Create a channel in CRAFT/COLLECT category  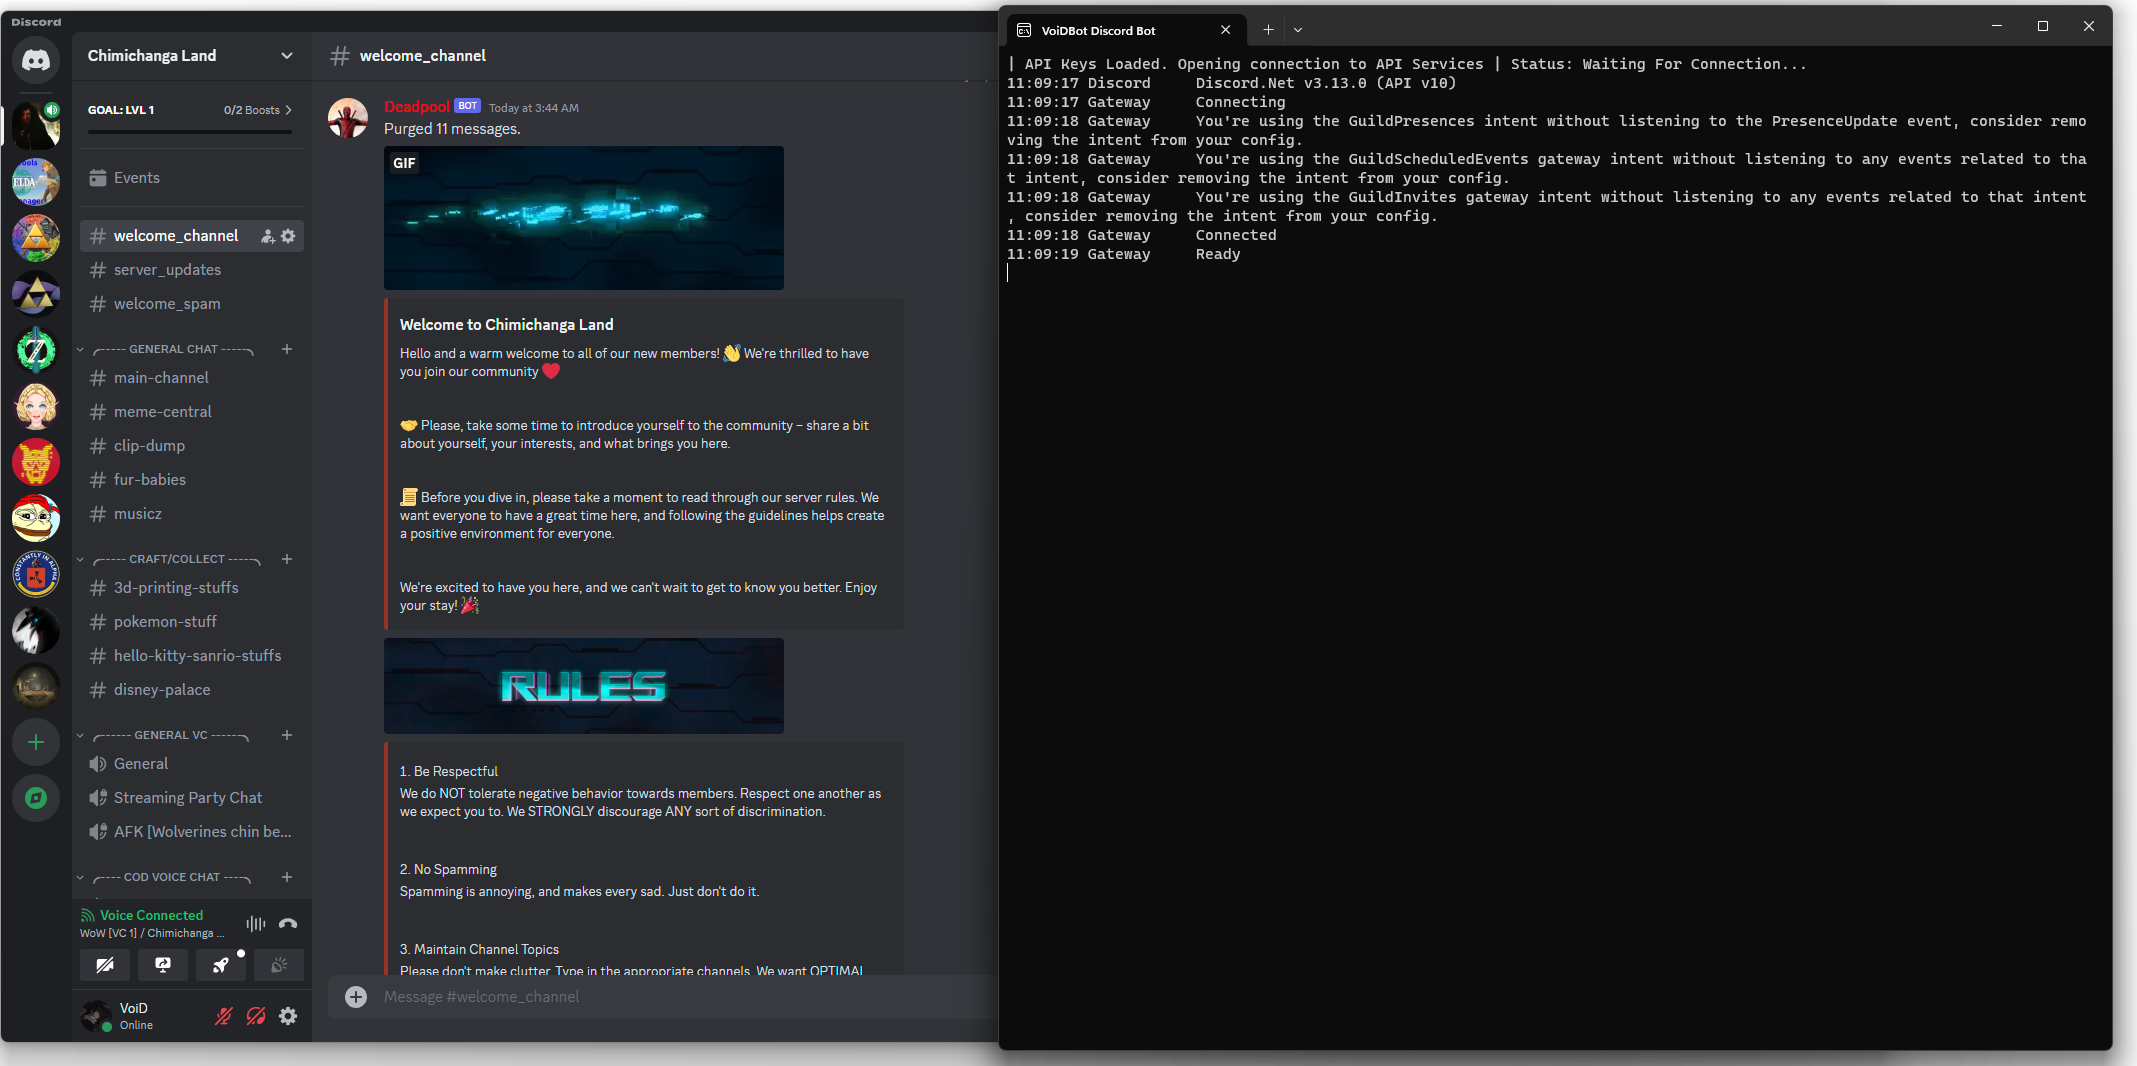pos(287,559)
